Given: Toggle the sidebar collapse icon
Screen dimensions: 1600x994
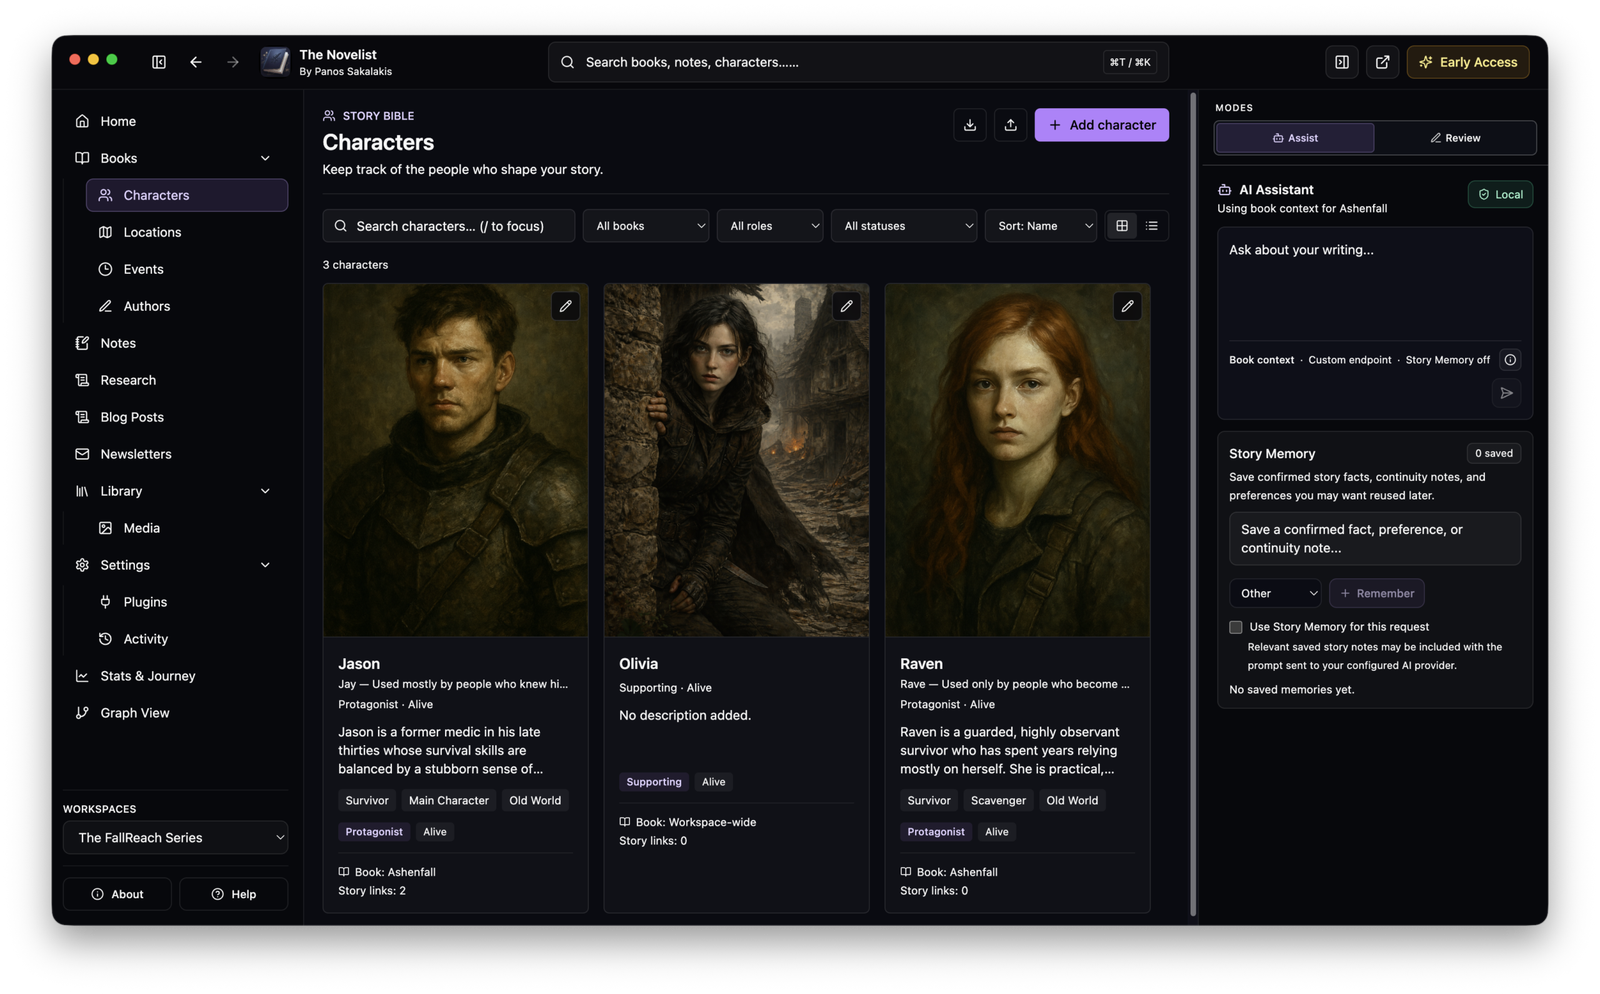Looking at the screenshot, I should tap(159, 62).
